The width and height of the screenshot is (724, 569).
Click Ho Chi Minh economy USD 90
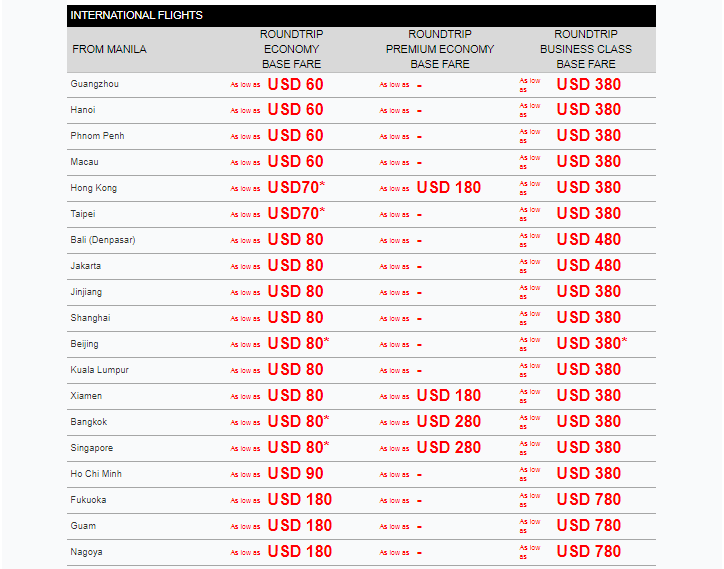[295, 474]
